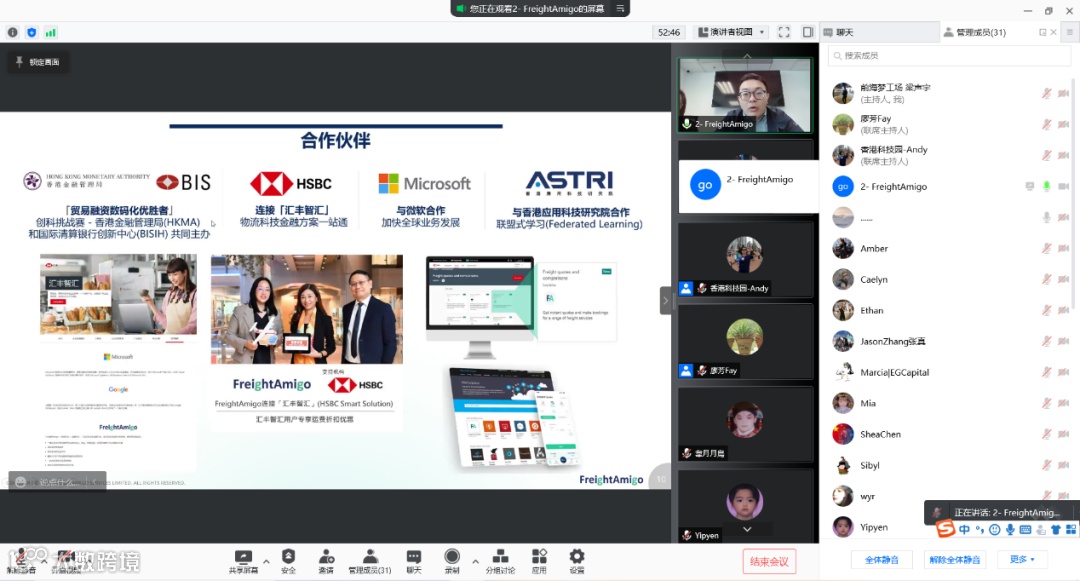This screenshot has height=581, width=1080.
Task: Collapse the video gallery strip with the side arrow
Action: point(665,300)
